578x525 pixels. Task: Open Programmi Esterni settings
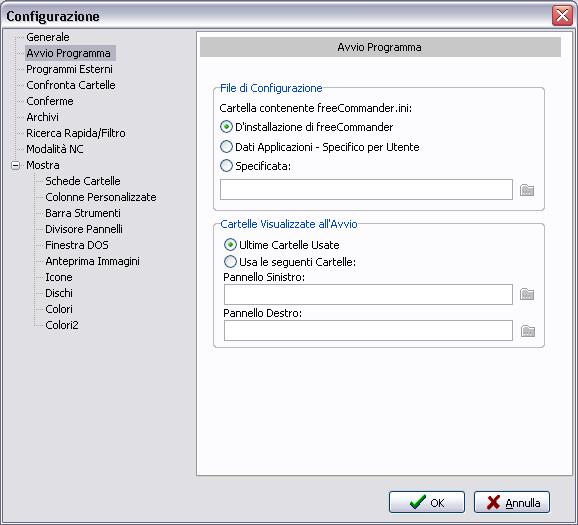69,69
